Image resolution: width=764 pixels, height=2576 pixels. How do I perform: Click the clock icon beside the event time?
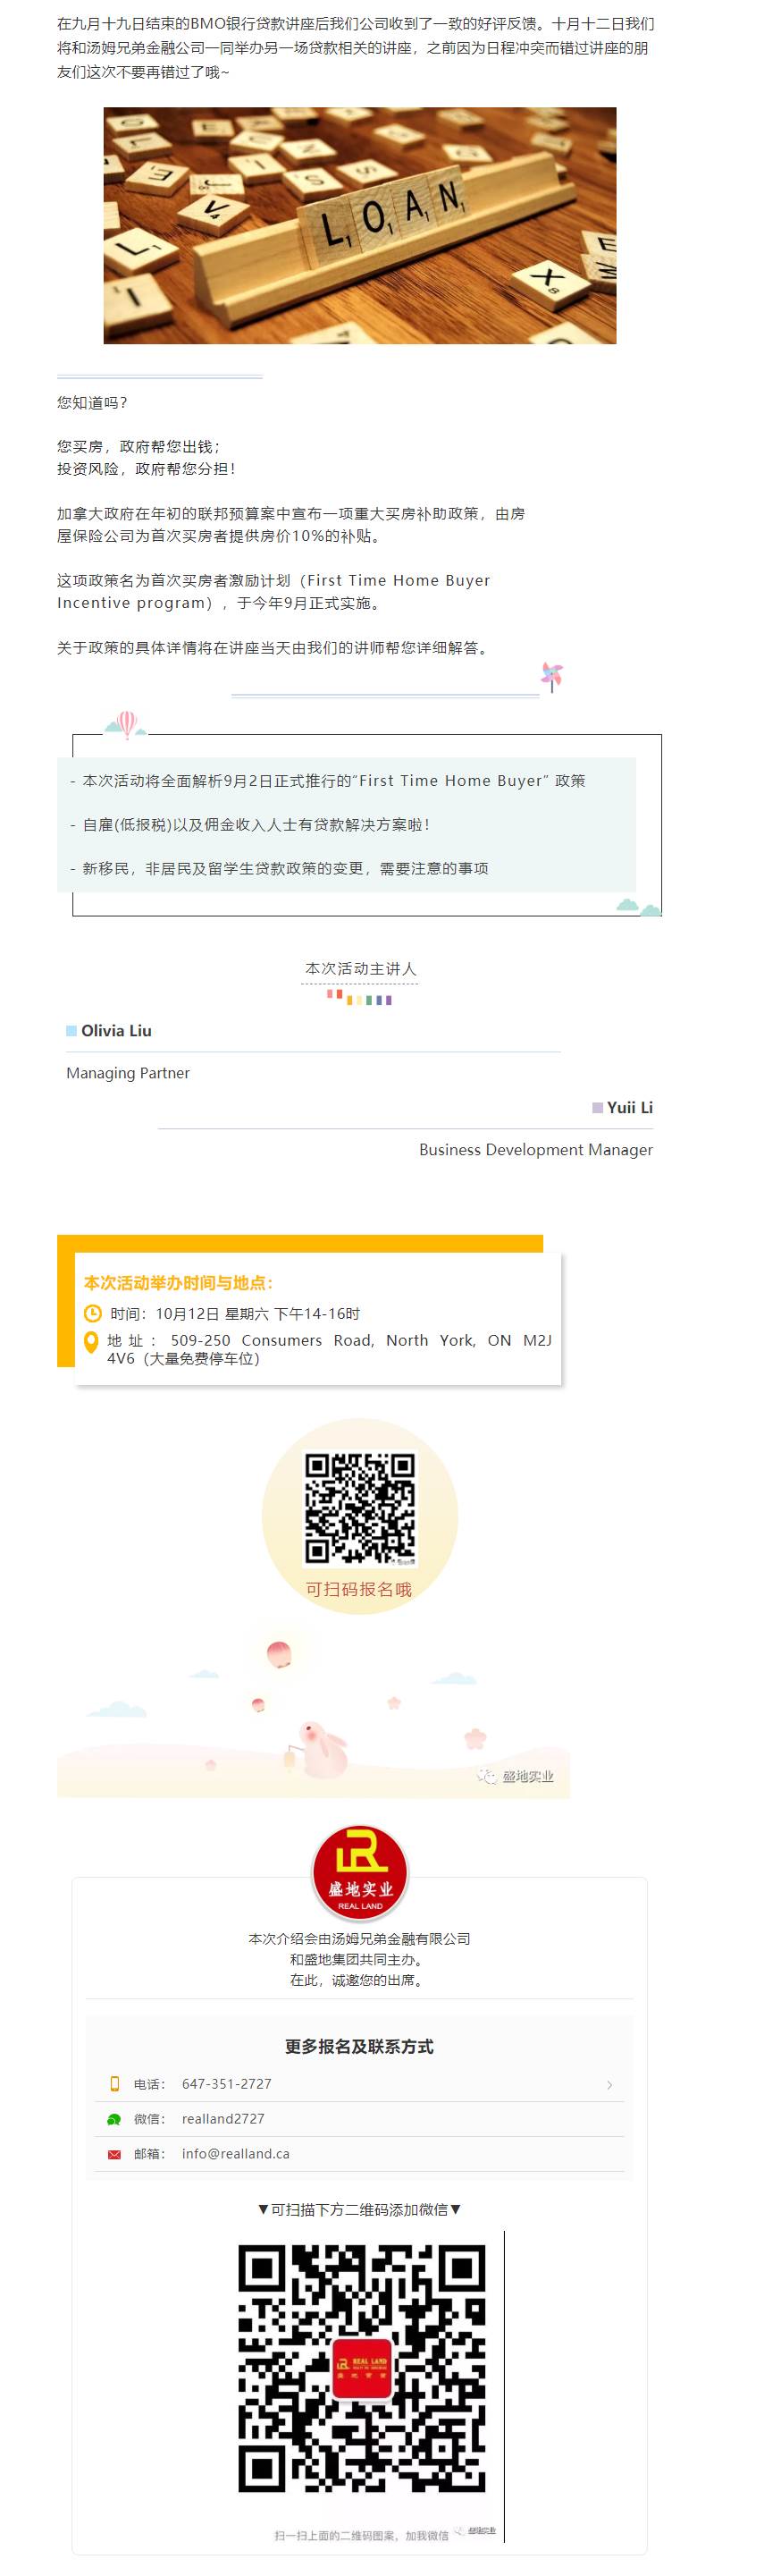pos(92,1313)
